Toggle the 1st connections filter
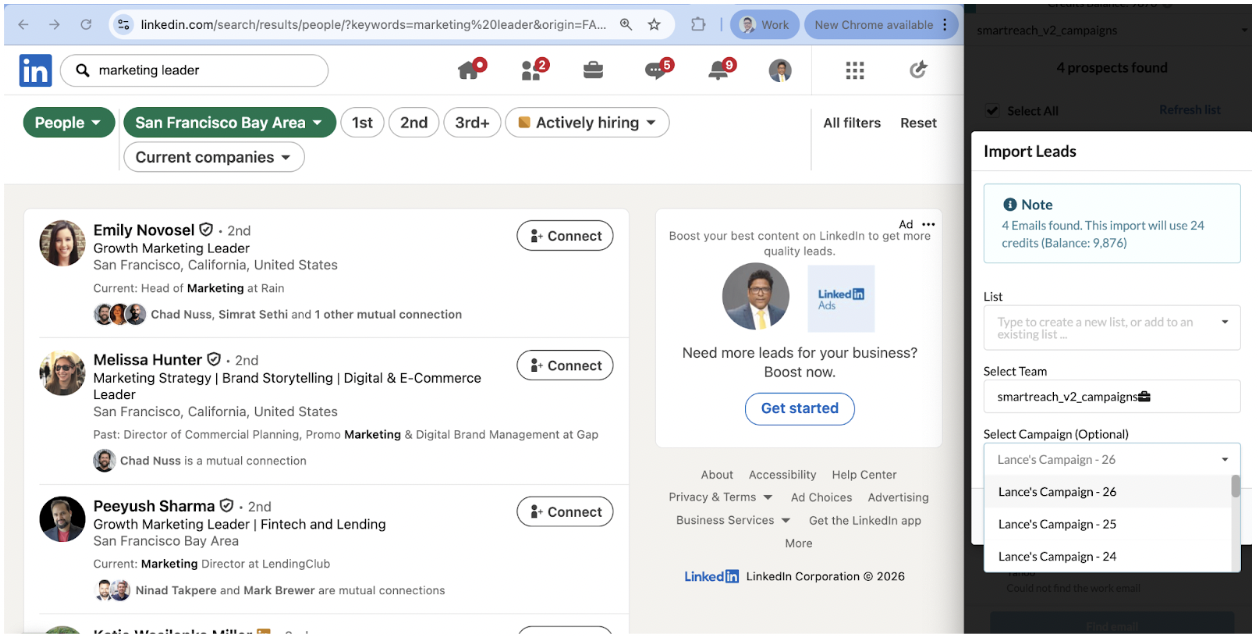The height and width of the screenshot is (636, 1258). click(362, 123)
